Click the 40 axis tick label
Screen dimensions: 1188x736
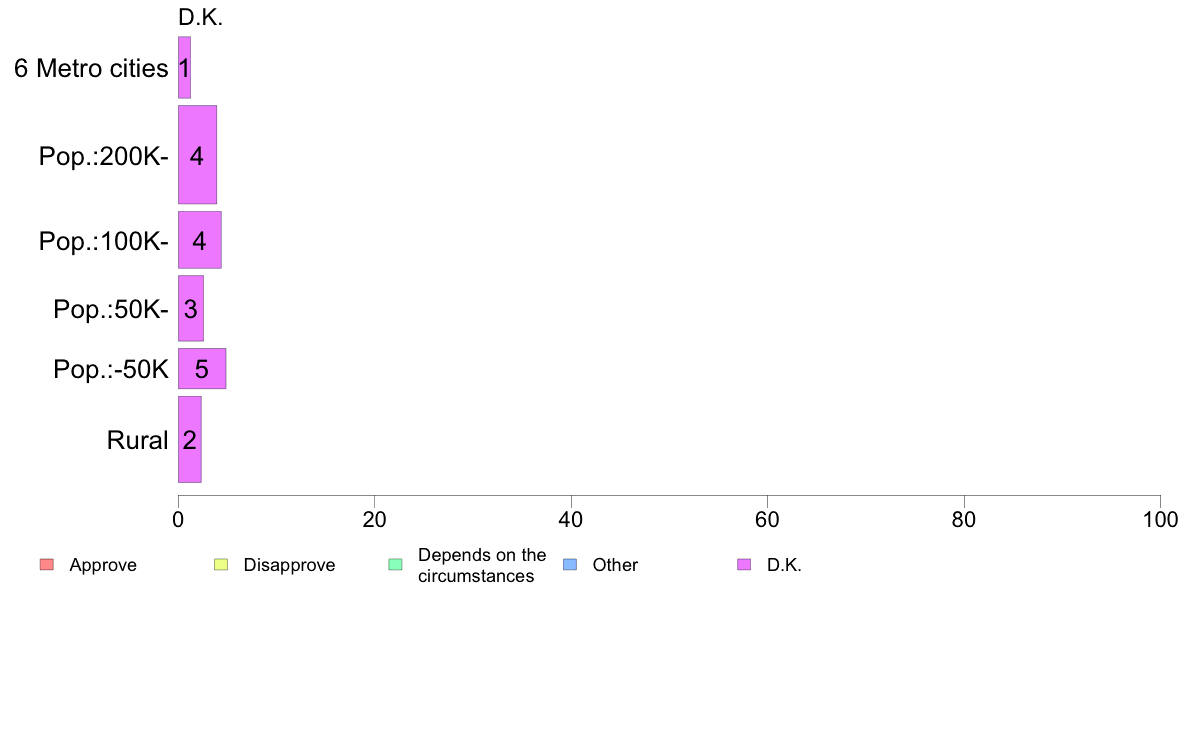pyautogui.click(x=571, y=520)
